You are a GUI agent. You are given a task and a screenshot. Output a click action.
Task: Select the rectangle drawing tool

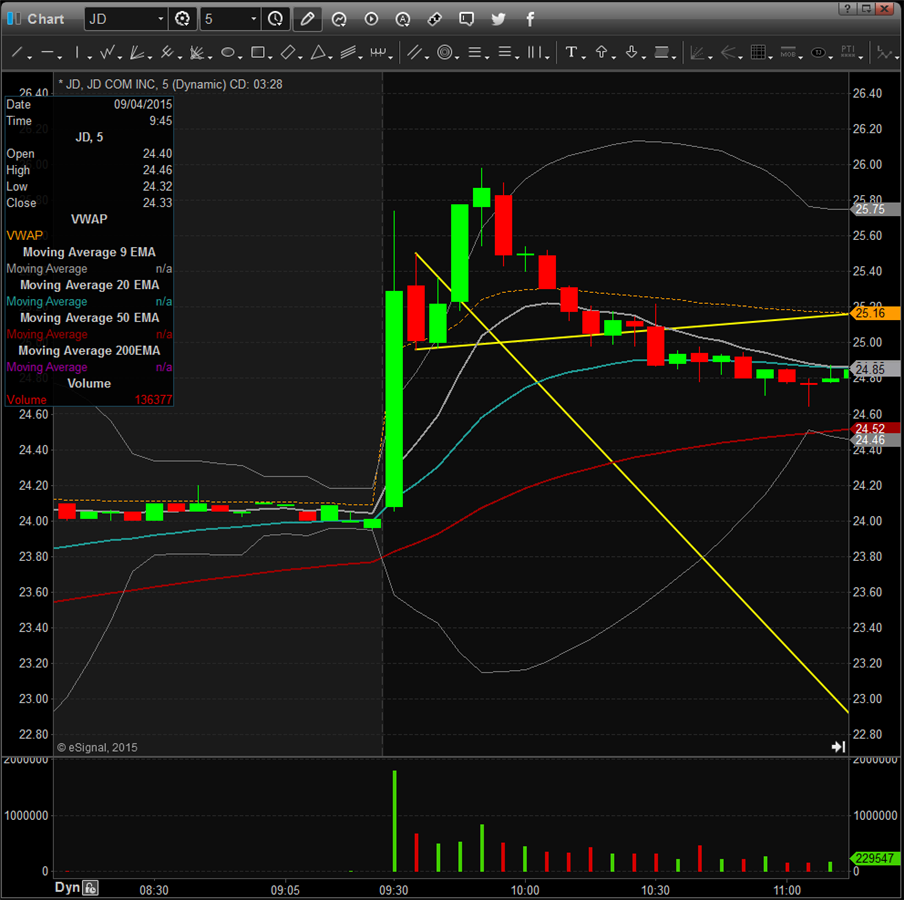tap(258, 53)
